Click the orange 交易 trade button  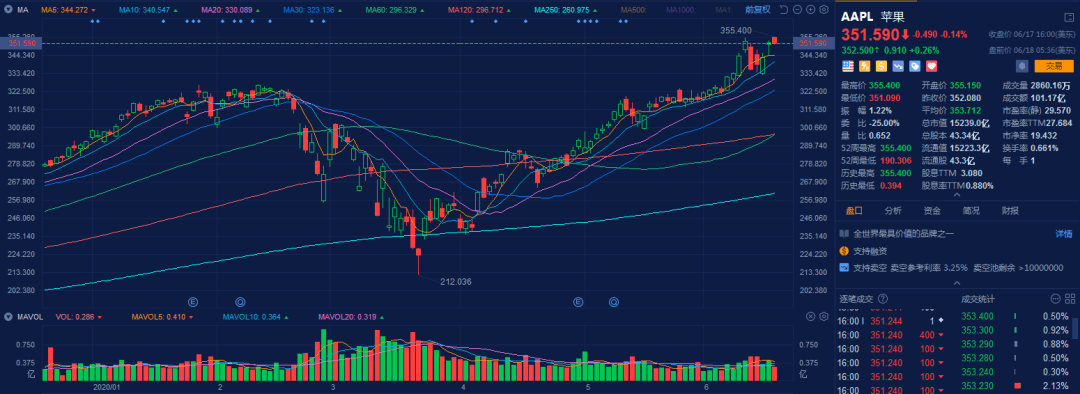(1054, 66)
